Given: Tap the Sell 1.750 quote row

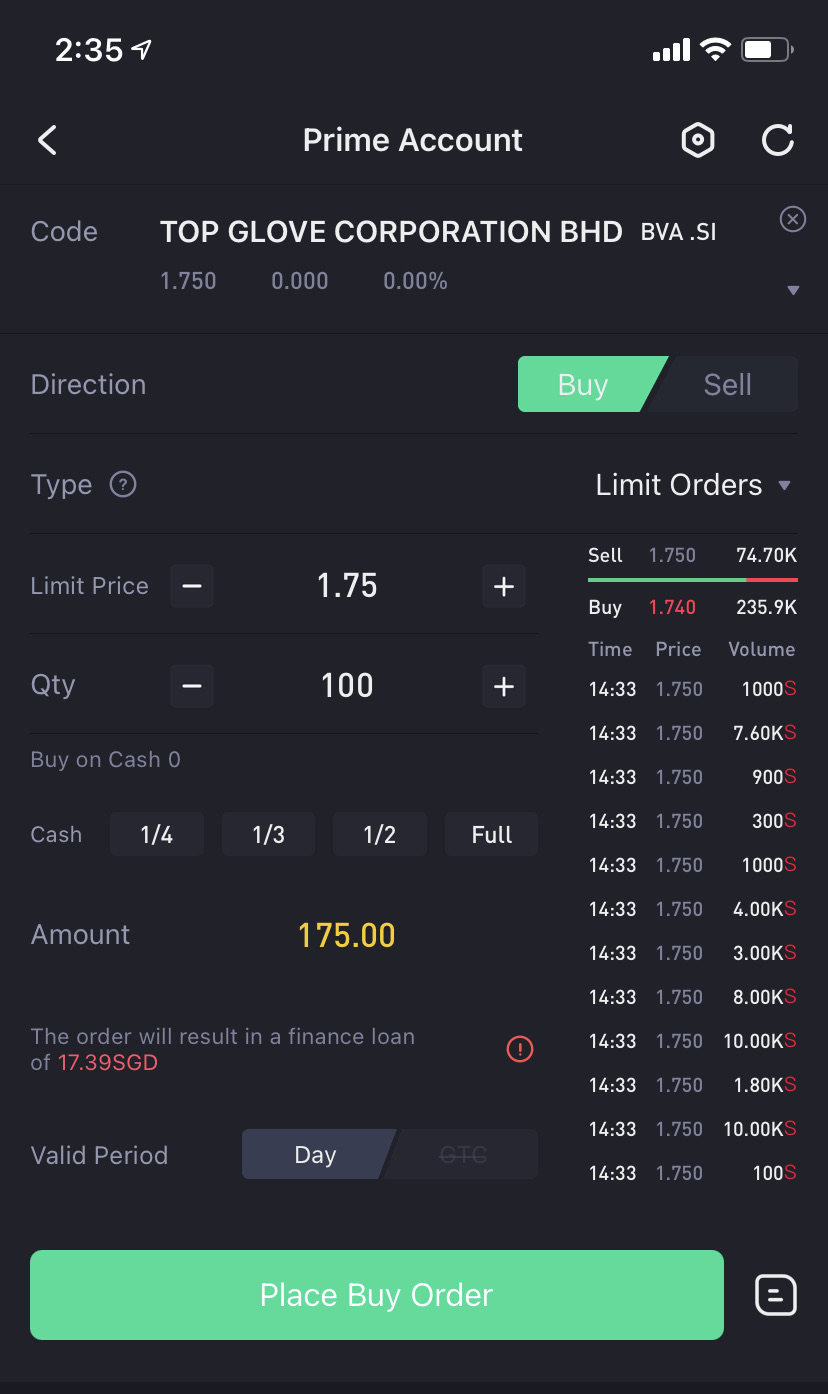Looking at the screenshot, I should (693, 556).
